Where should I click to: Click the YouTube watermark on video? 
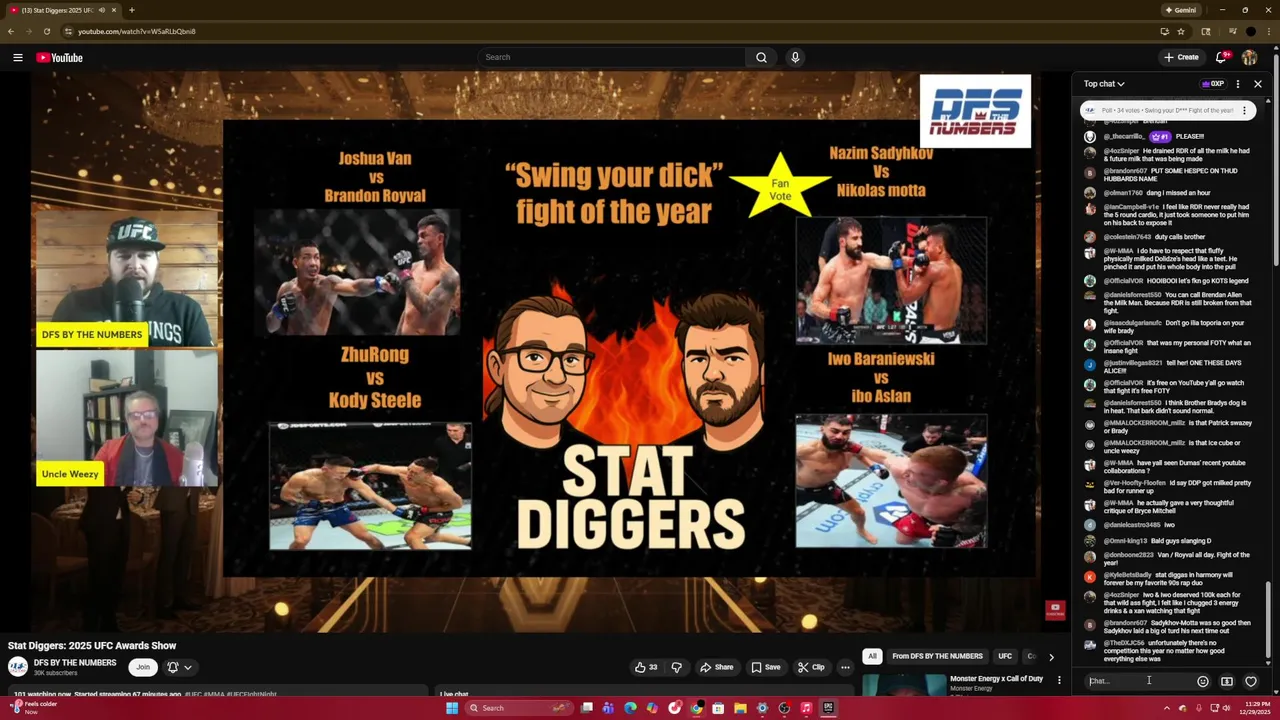coord(1055,610)
